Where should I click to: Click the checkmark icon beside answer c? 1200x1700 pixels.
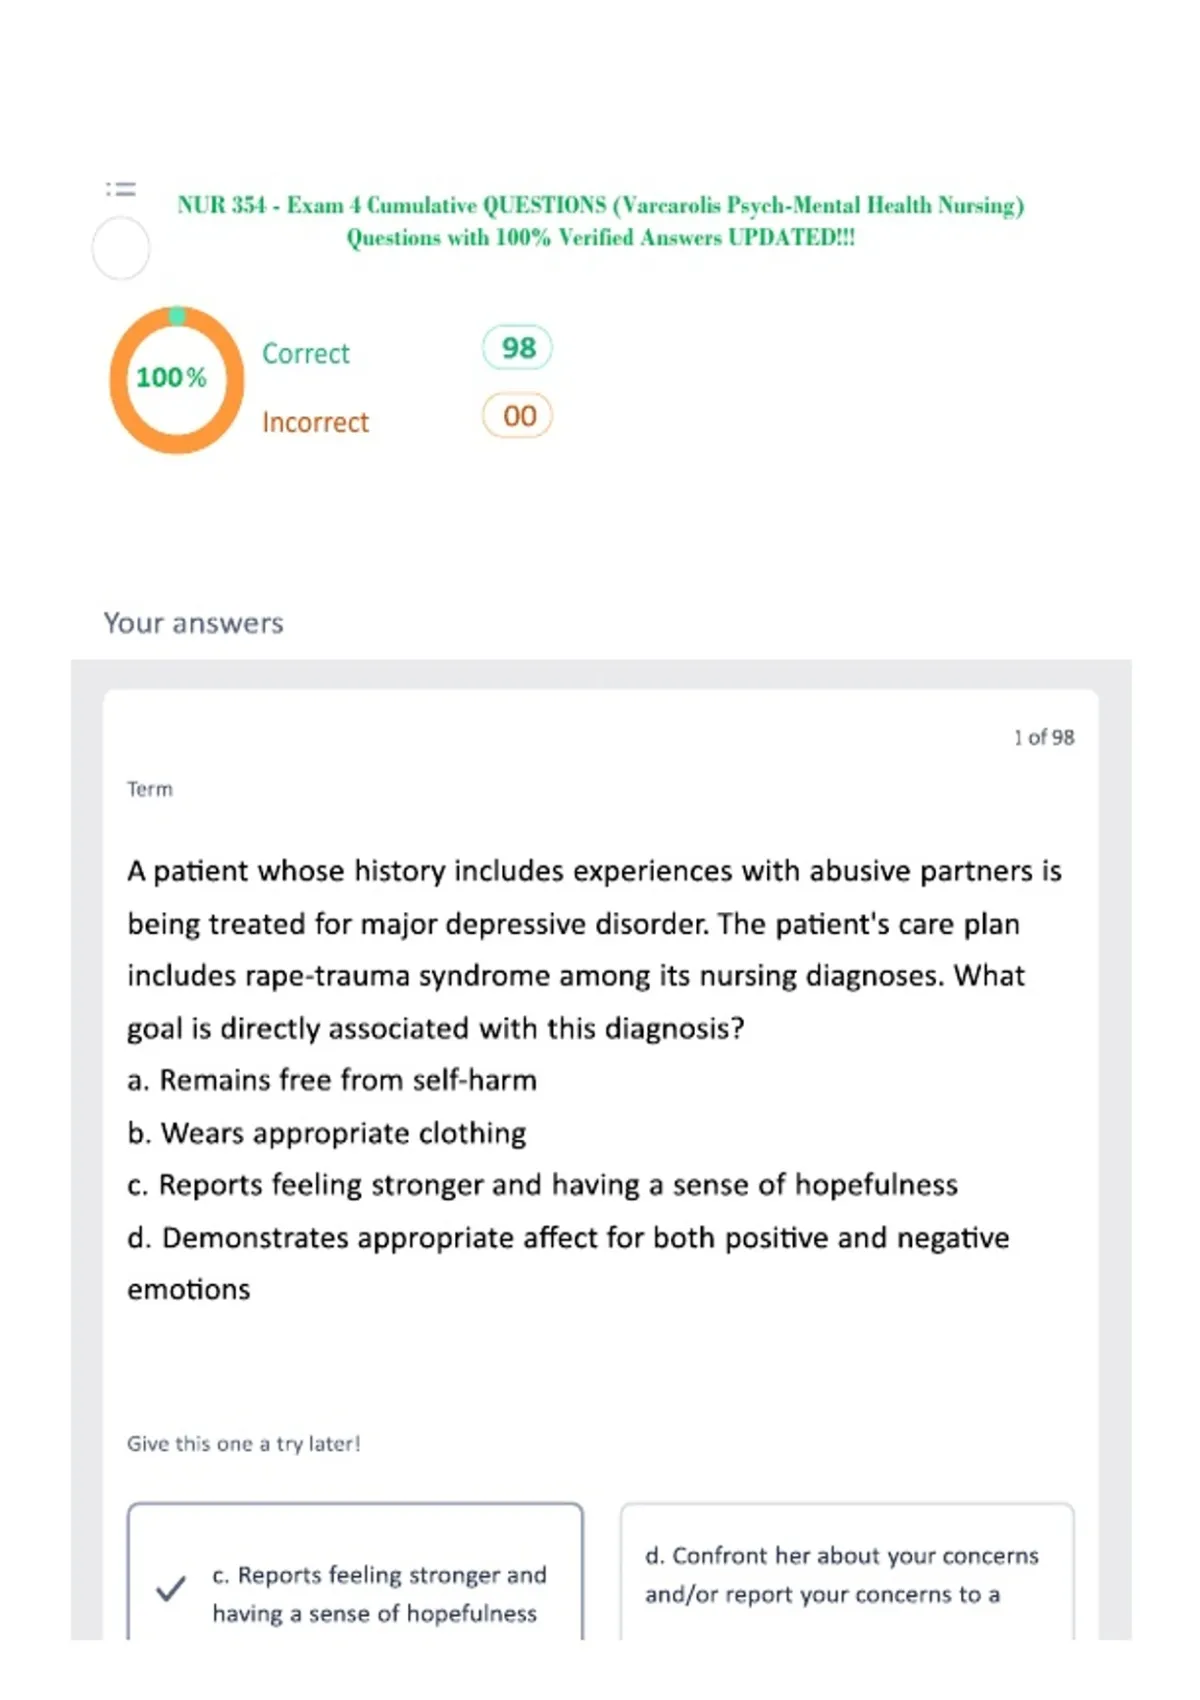pos(171,1589)
